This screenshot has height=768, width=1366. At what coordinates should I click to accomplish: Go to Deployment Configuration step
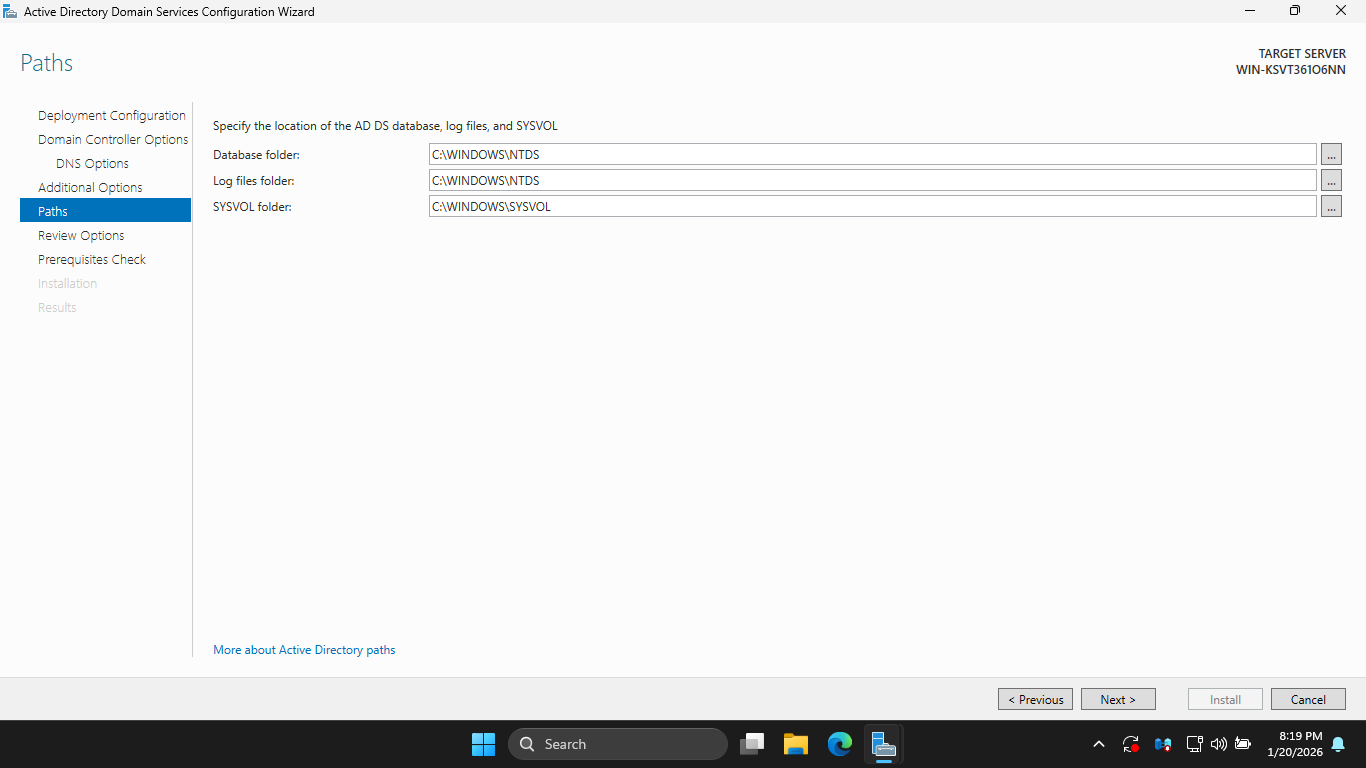[112, 116]
